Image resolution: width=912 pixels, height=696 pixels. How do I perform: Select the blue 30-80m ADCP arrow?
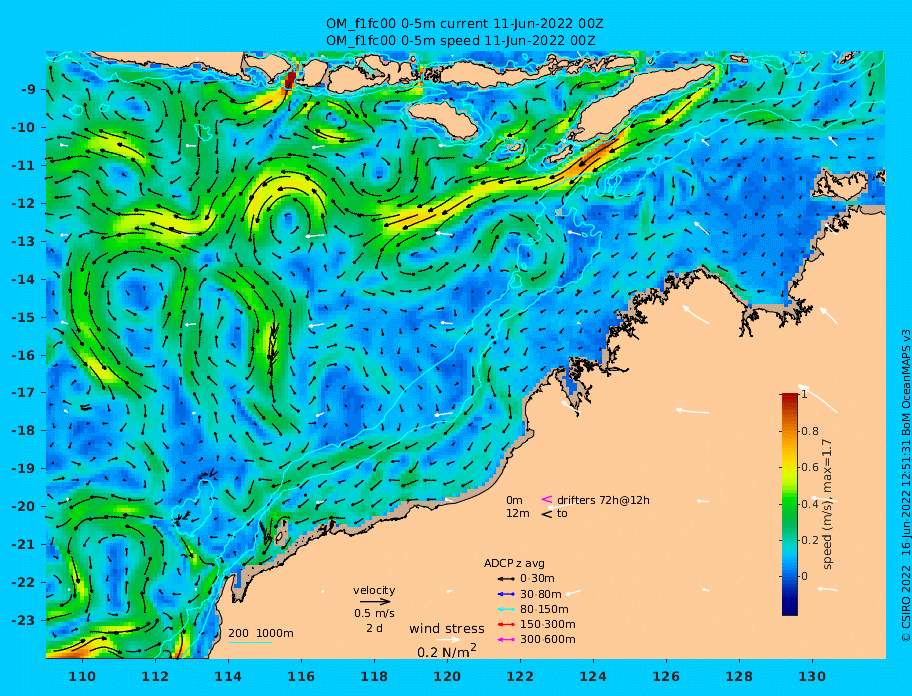point(506,594)
